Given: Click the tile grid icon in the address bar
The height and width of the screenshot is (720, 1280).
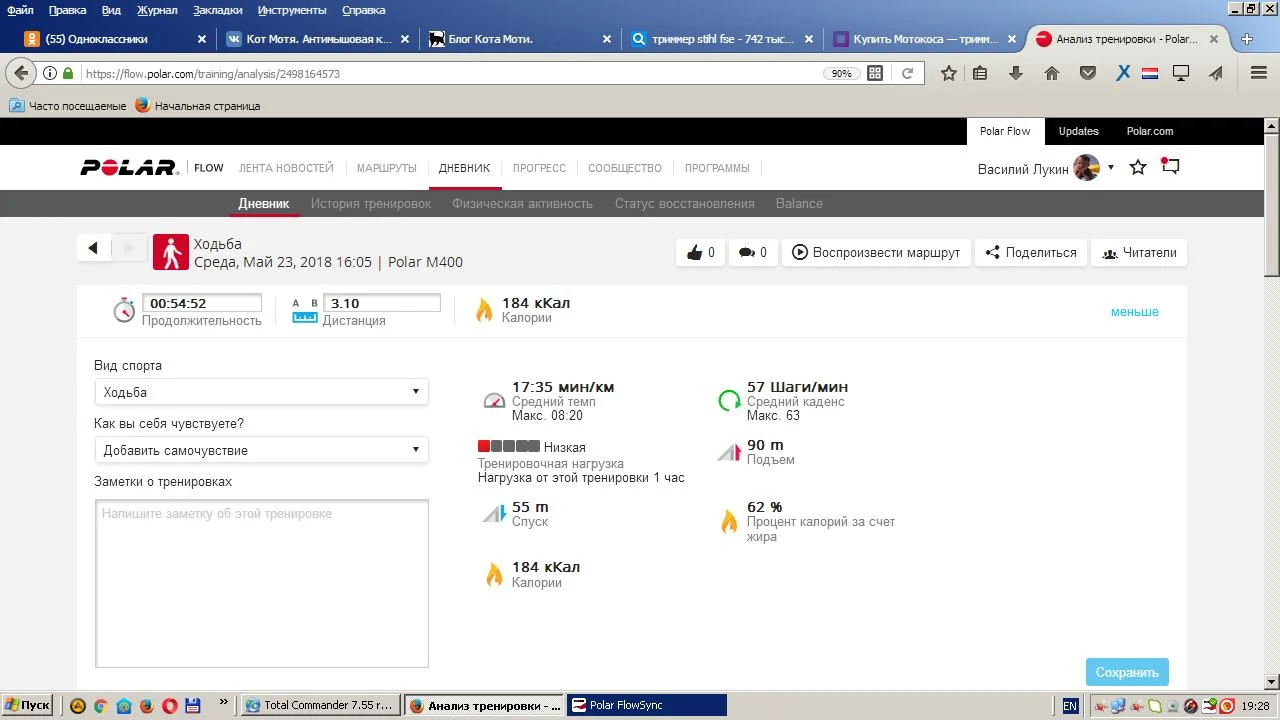Looking at the screenshot, I should tap(875, 73).
